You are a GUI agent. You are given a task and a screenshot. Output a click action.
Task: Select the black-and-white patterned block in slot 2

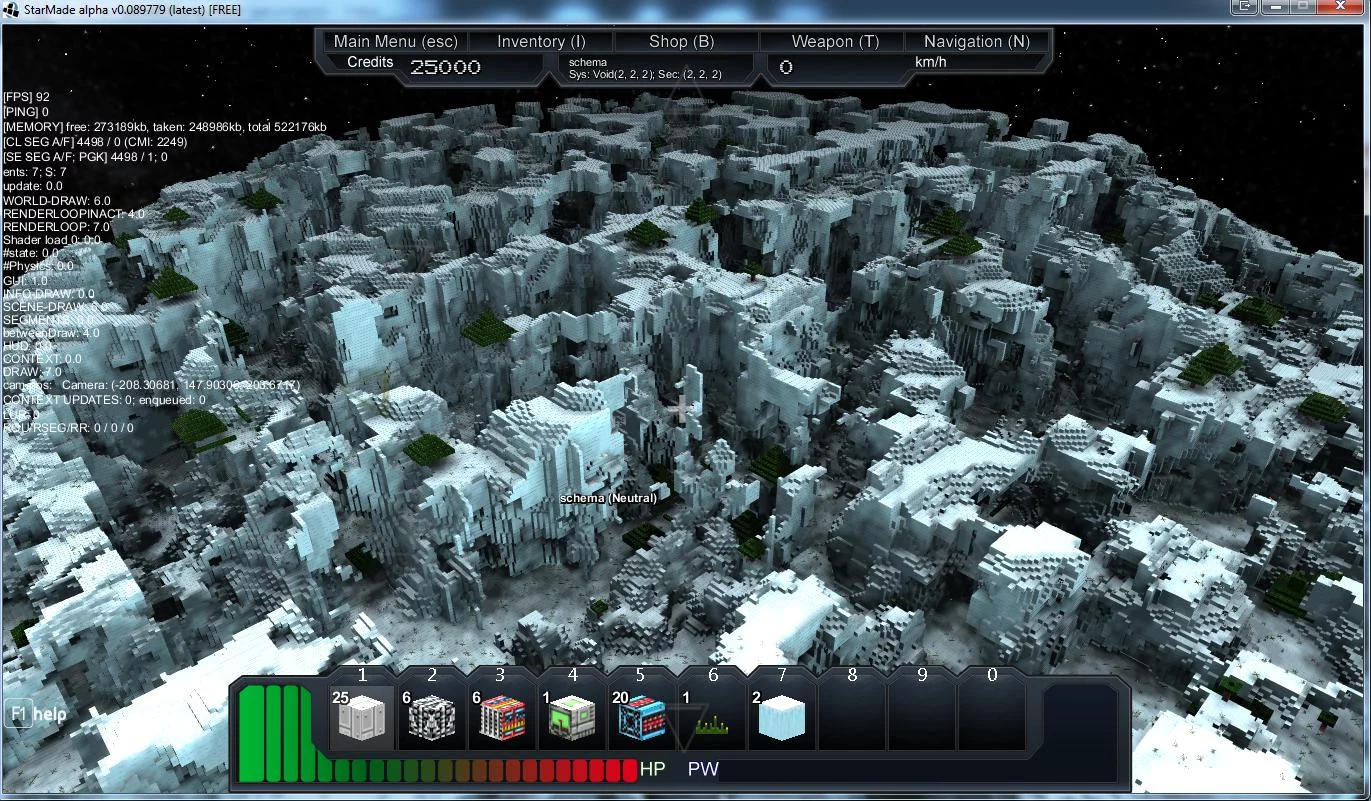pos(433,717)
